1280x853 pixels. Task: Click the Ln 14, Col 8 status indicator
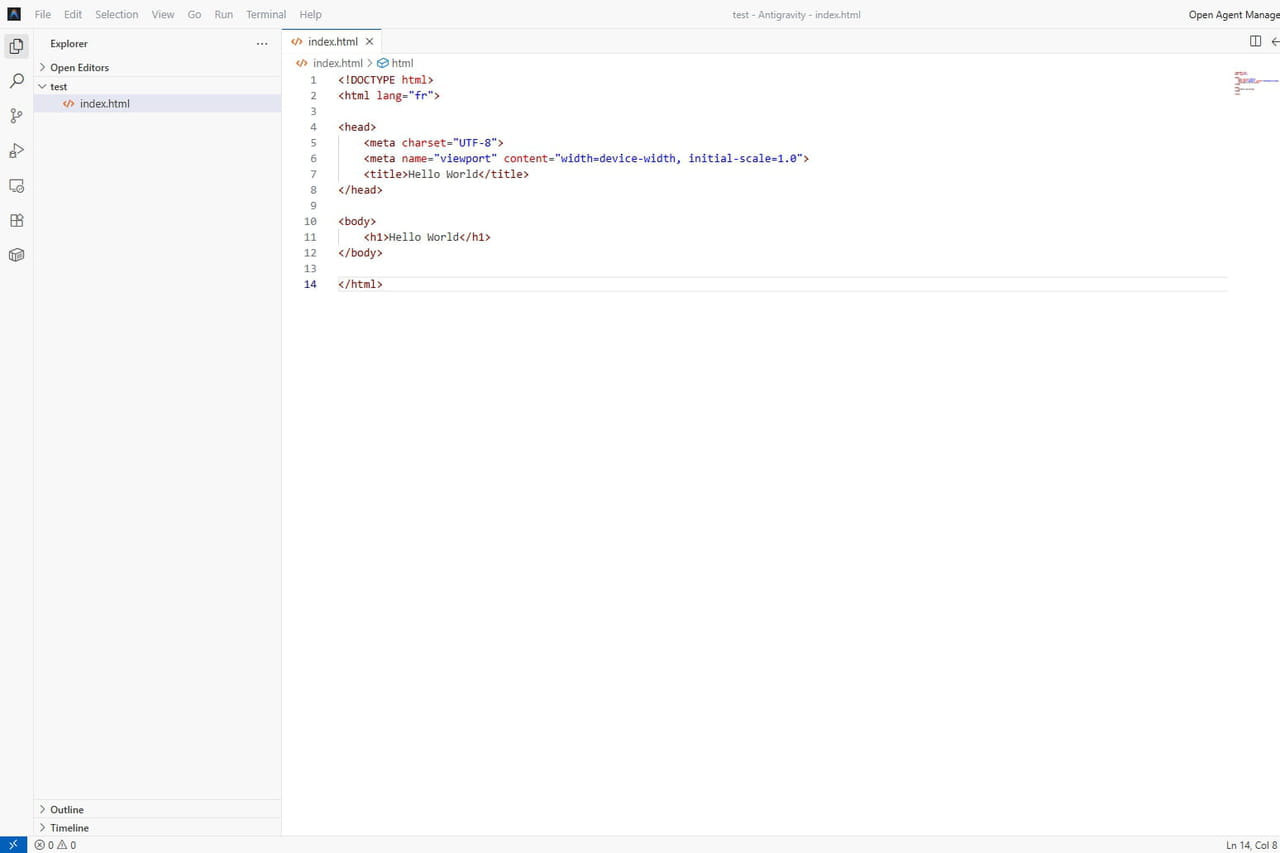point(1251,845)
